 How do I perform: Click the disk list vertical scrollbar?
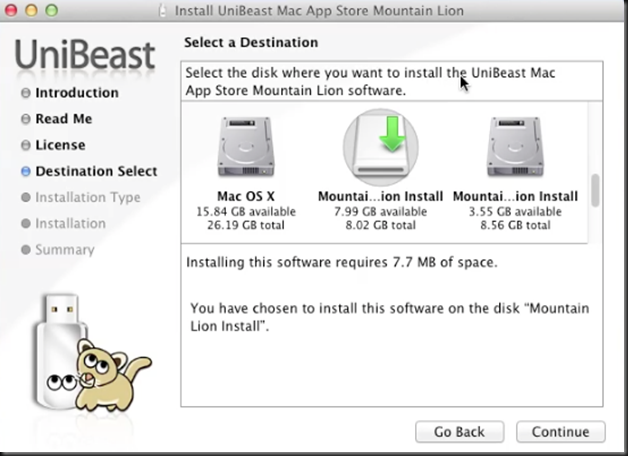tap(596, 189)
